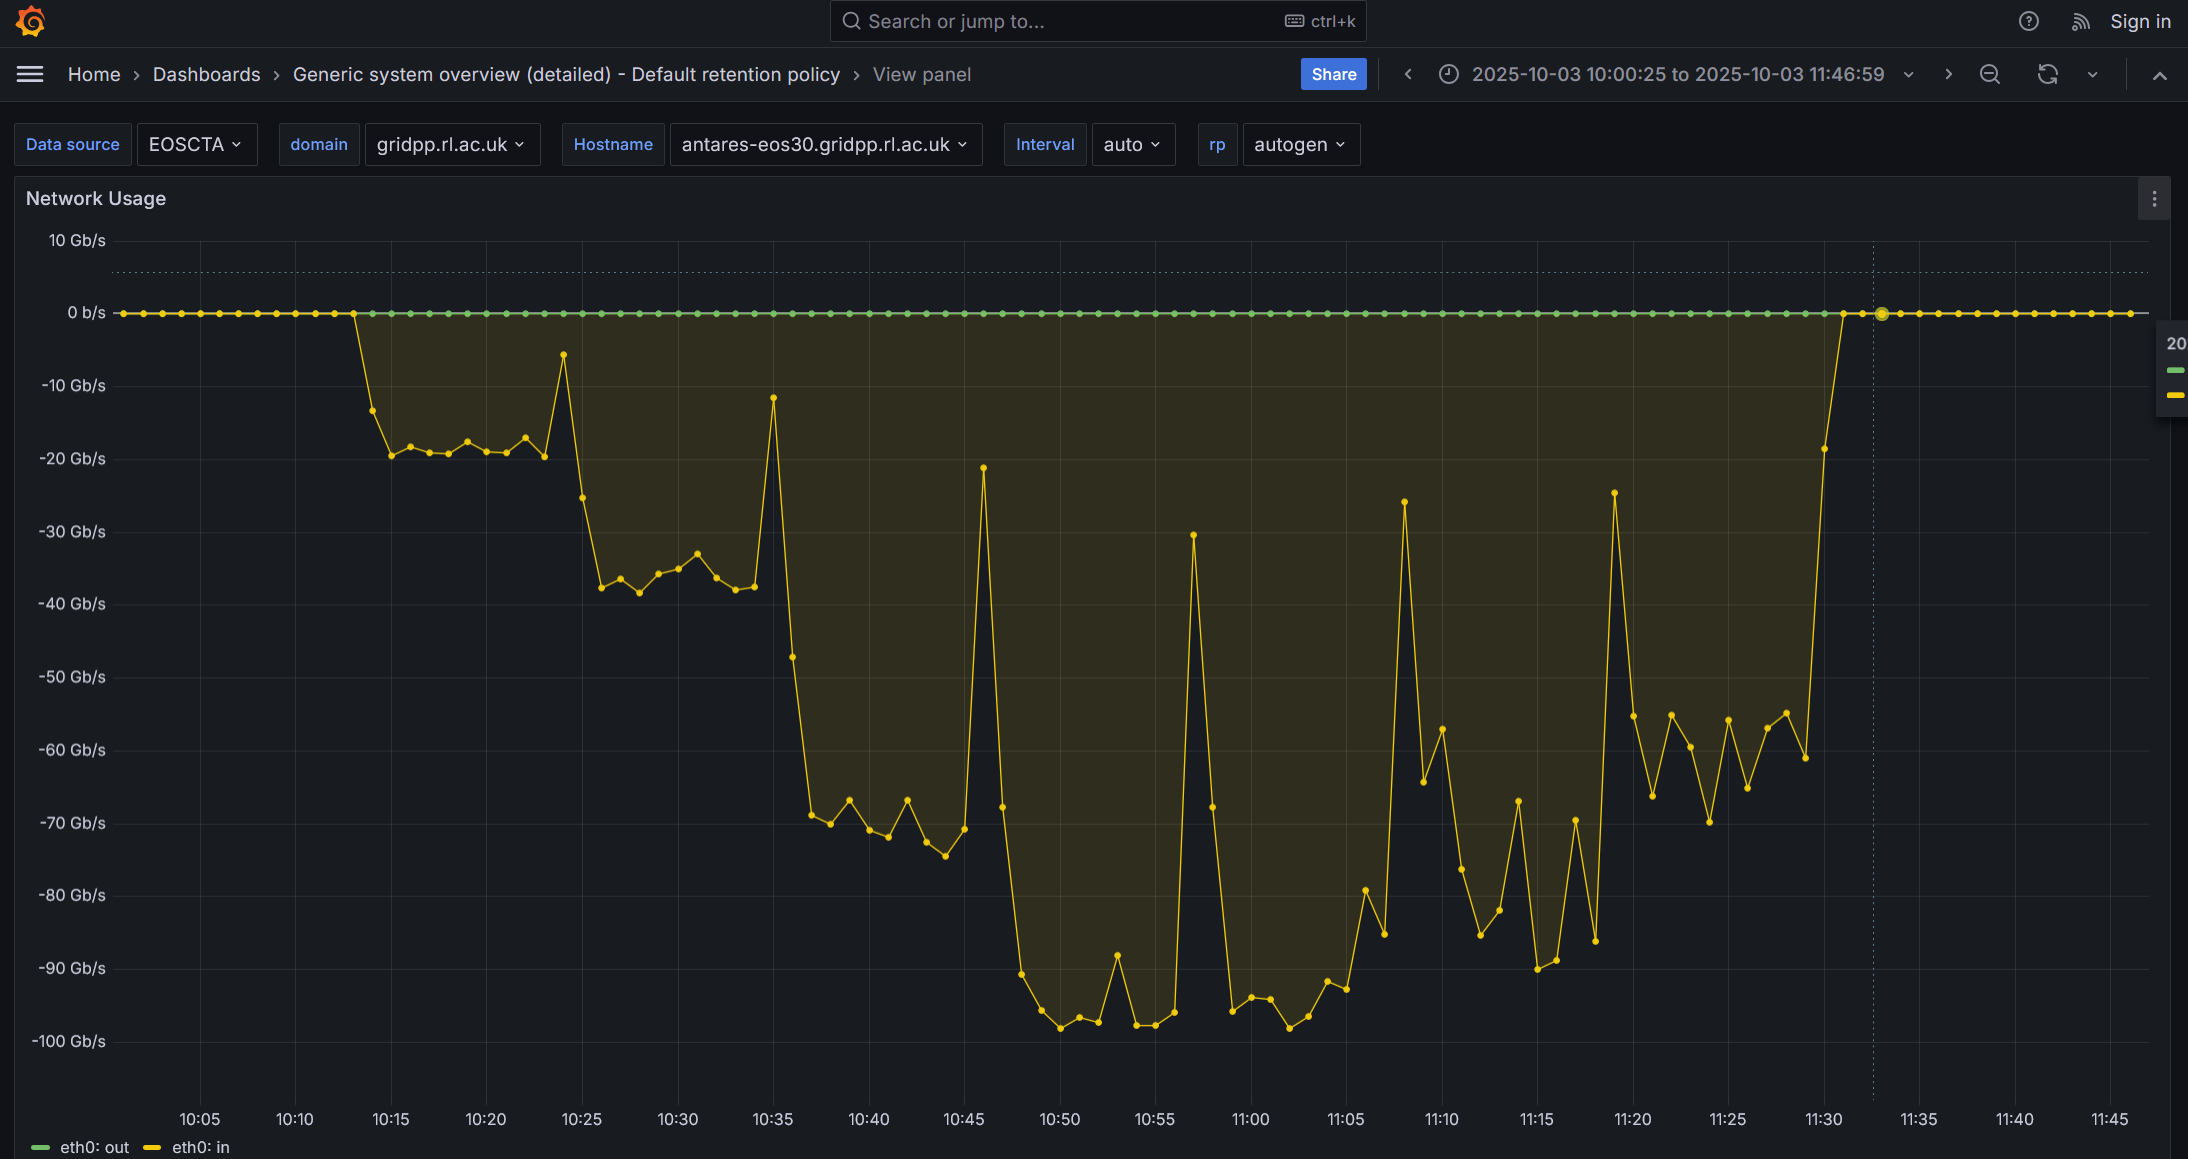
Task: Zoom out the time range
Action: pyautogui.click(x=1990, y=74)
